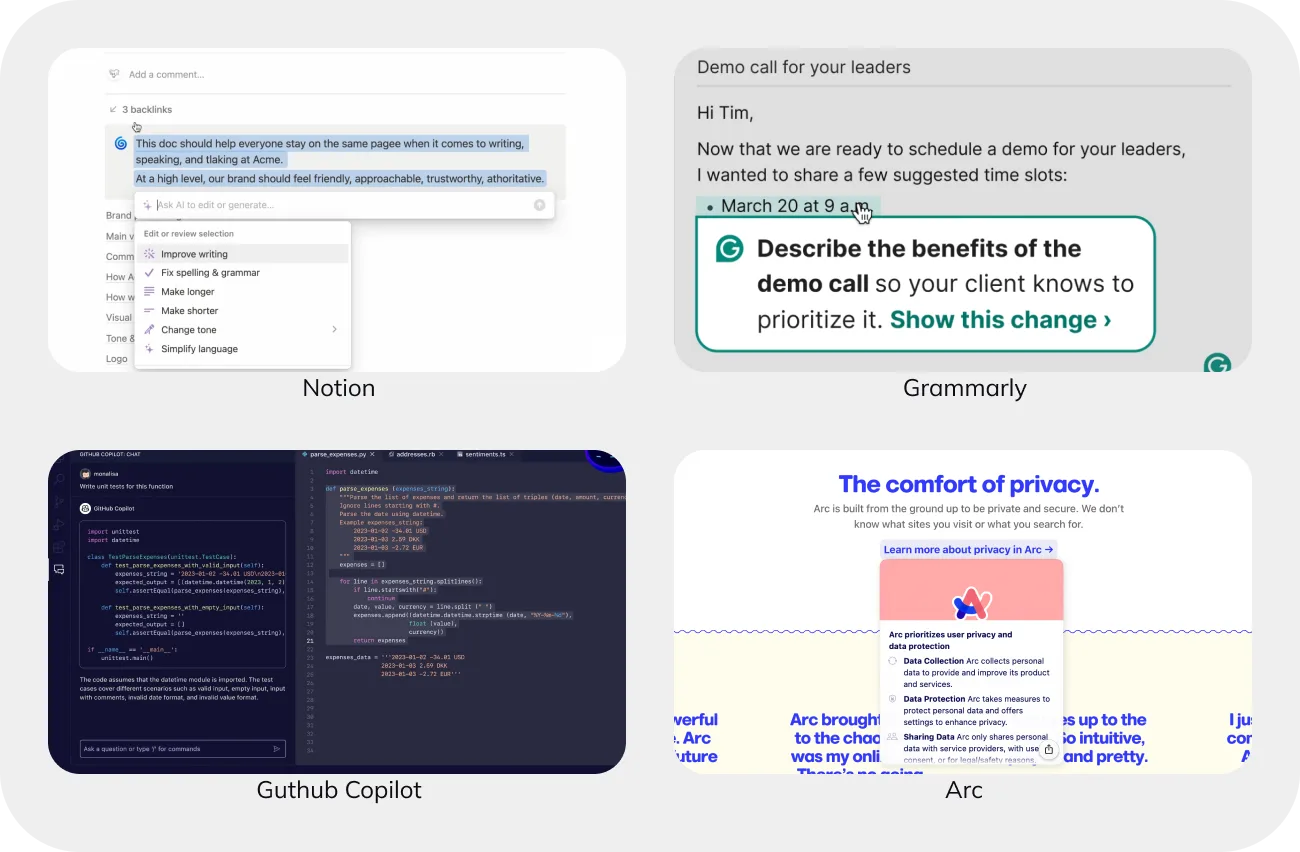
Task: Expand the Change tone submenu chevron
Action: [334, 330]
